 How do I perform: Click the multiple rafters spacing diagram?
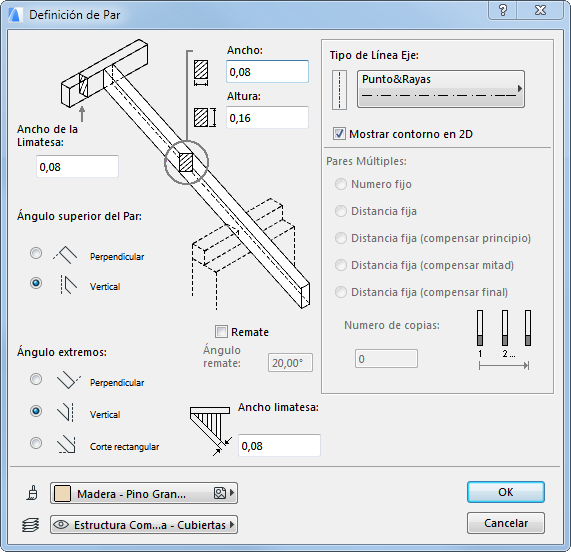tap(504, 340)
